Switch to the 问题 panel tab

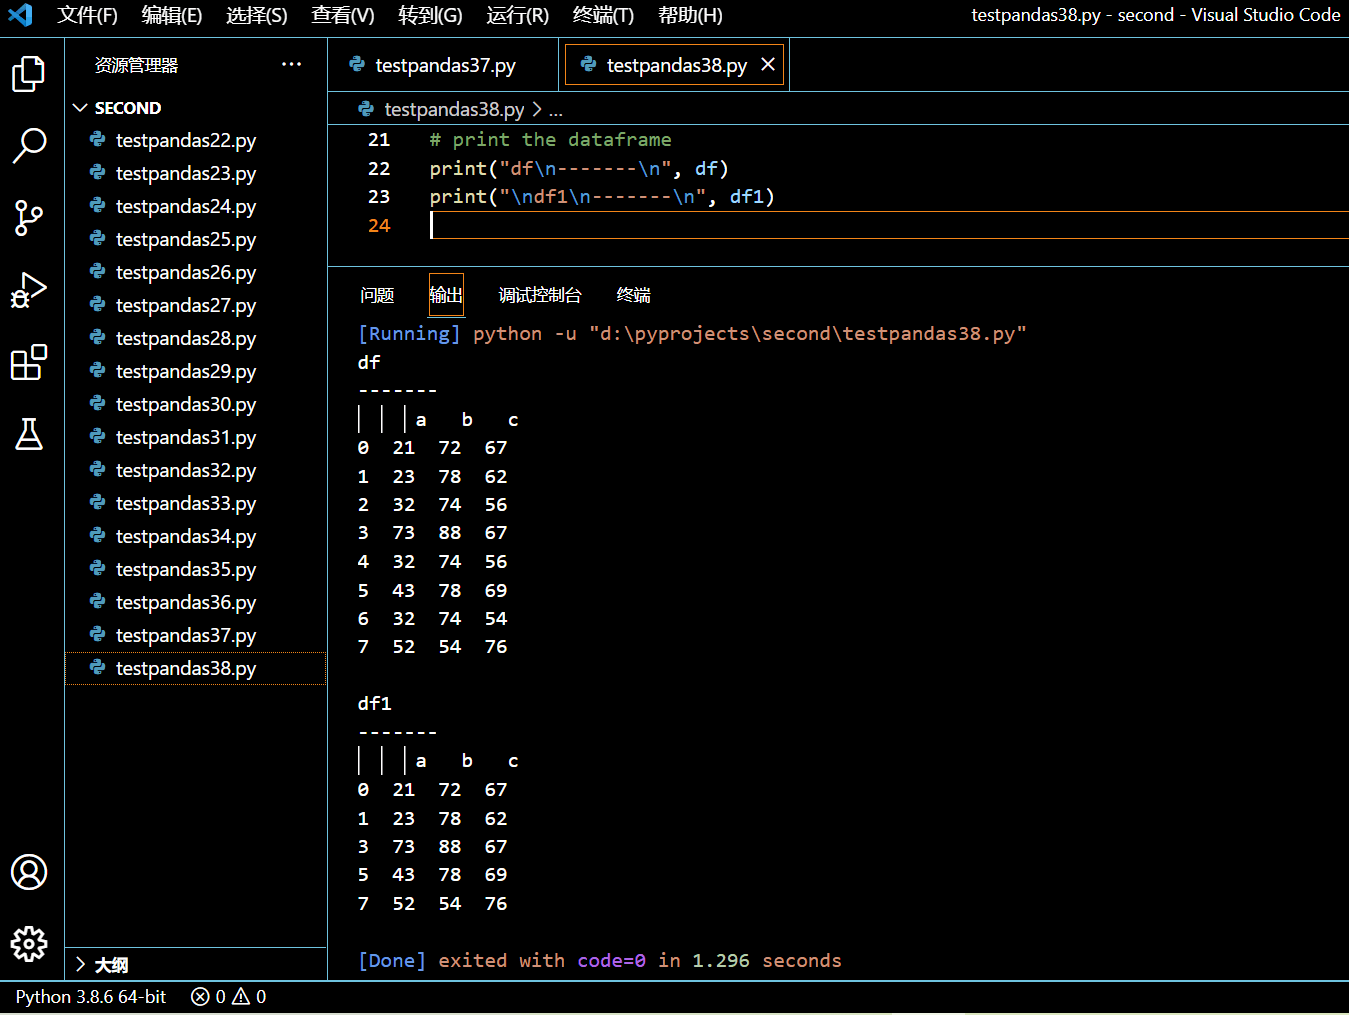point(377,295)
